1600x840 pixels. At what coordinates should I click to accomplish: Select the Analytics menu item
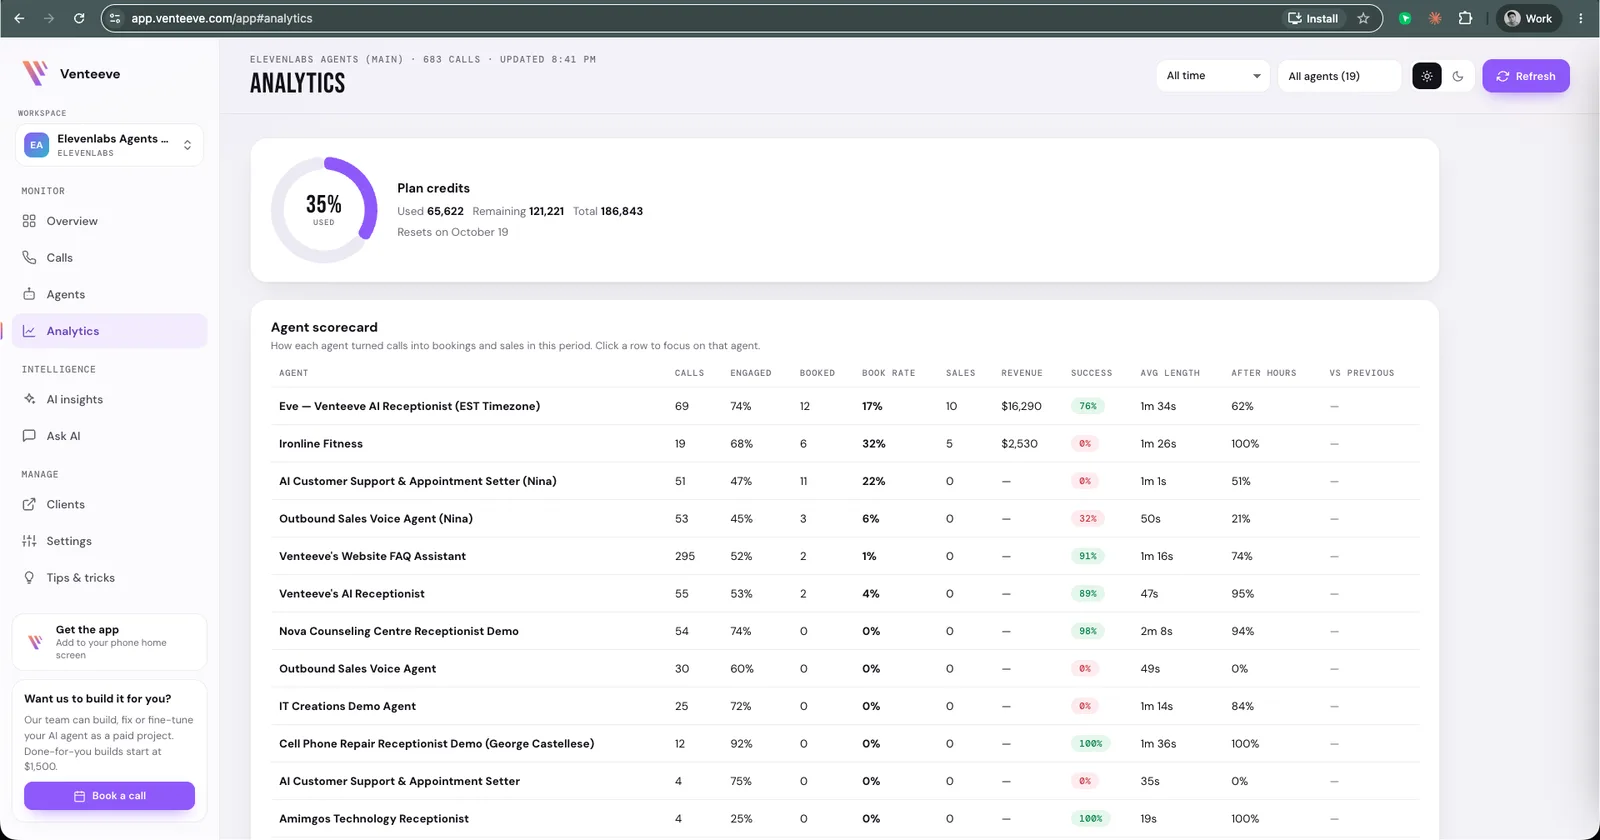pyautogui.click(x=110, y=331)
